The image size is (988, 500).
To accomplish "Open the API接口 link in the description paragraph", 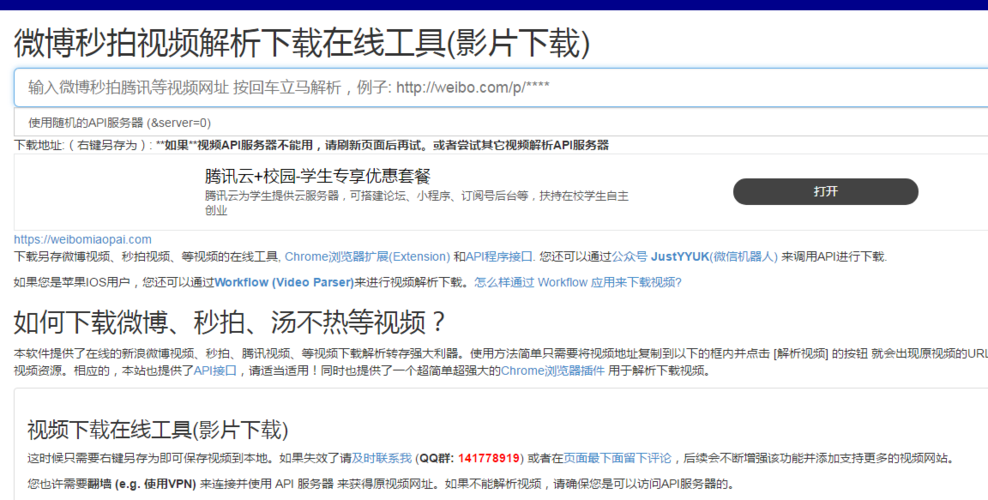I will coord(215,370).
